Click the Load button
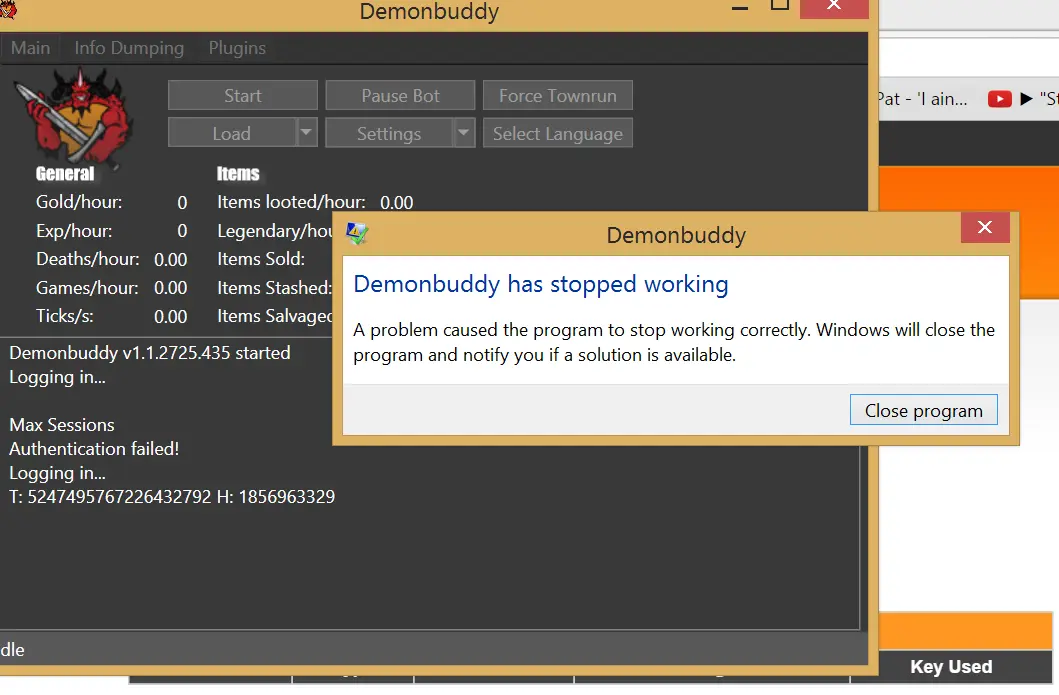 pyautogui.click(x=231, y=133)
